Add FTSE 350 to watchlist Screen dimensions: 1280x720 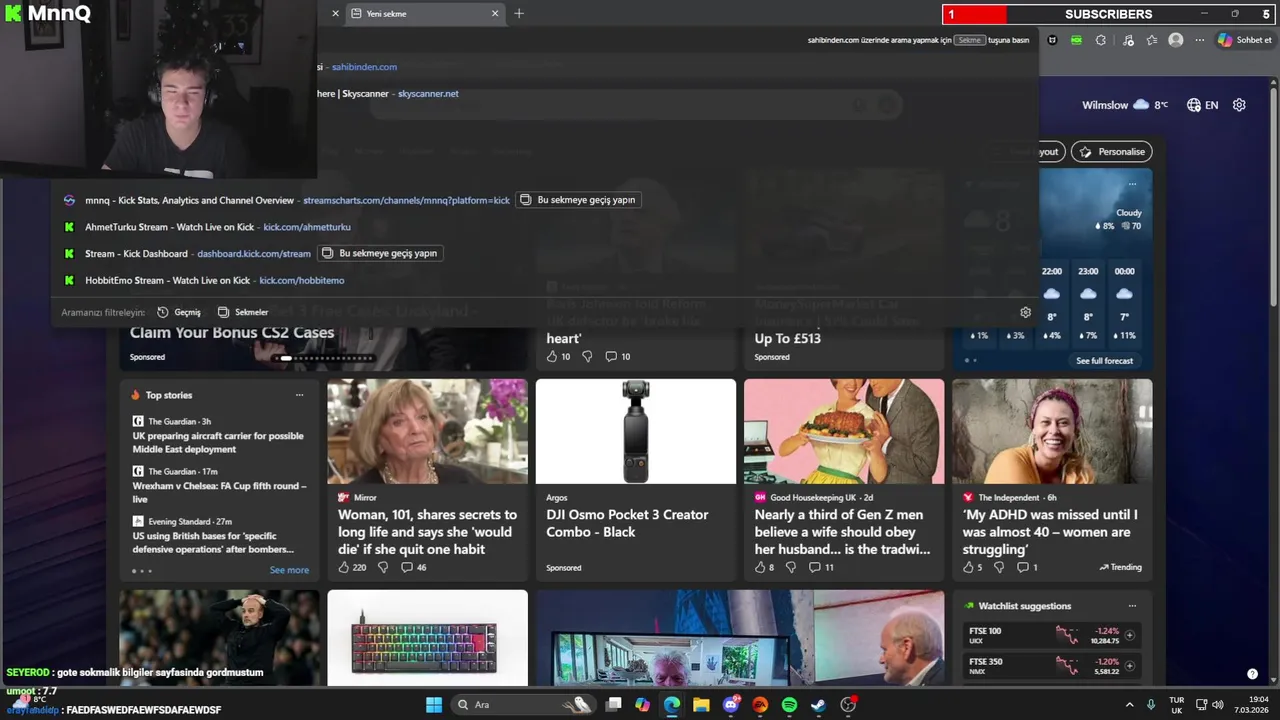pos(1130,665)
